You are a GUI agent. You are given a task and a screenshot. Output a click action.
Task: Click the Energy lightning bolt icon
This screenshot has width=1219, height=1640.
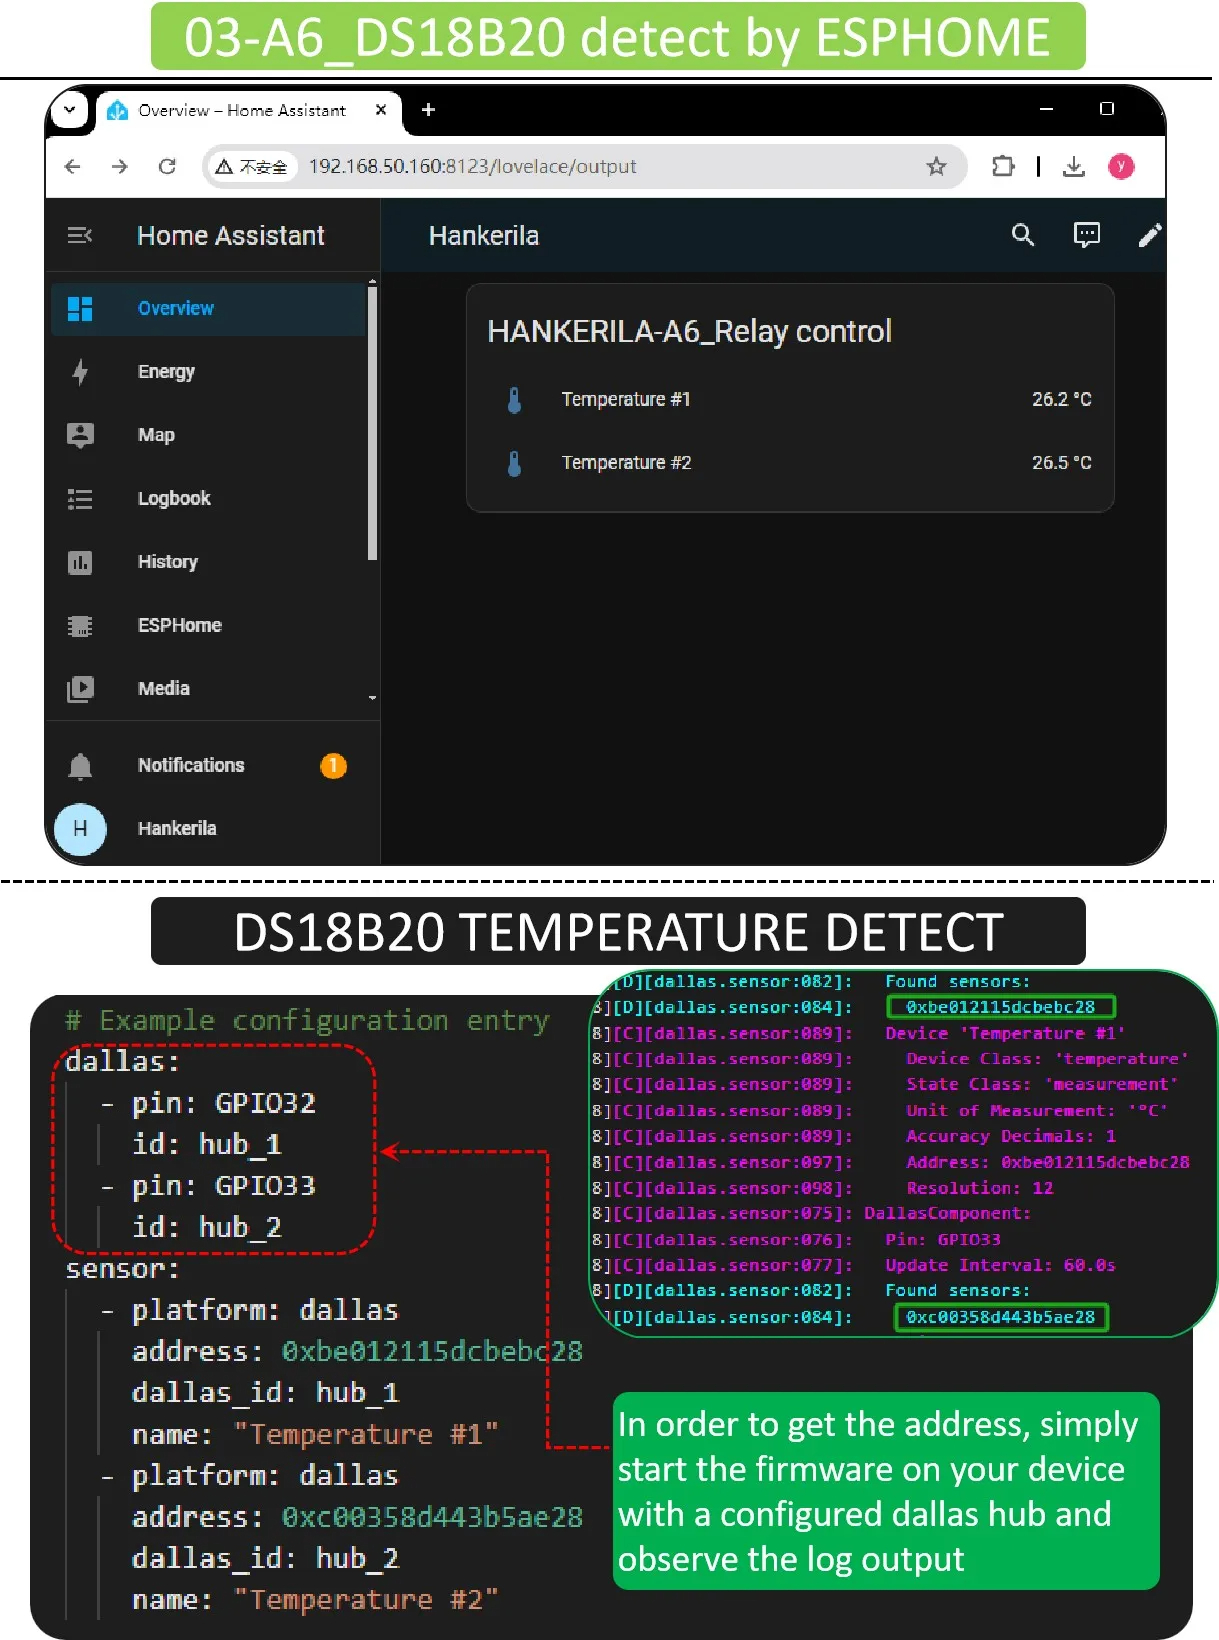(x=80, y=372)
